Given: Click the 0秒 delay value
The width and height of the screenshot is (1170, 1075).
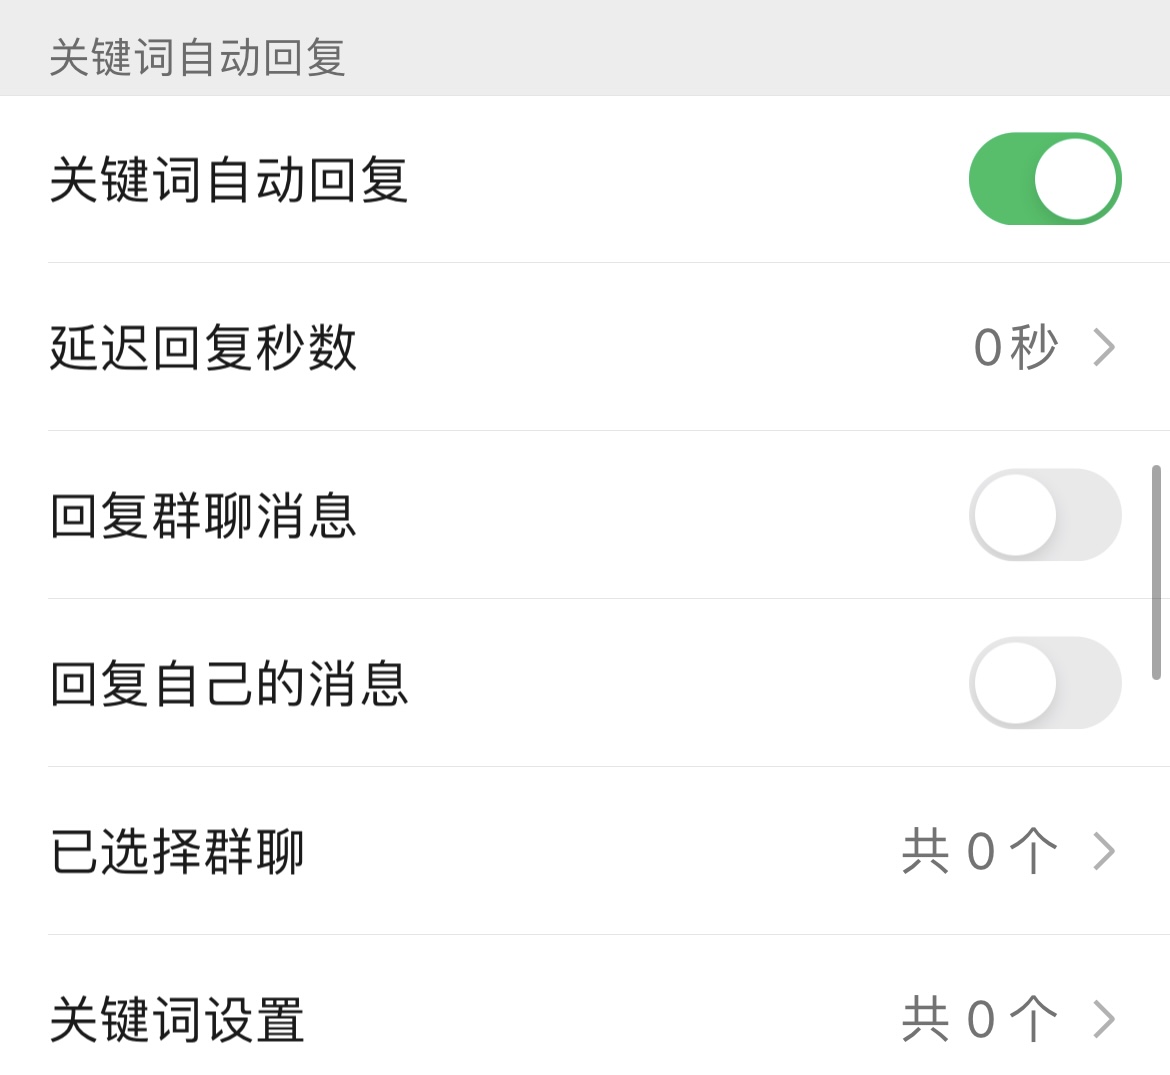Looking at the screenshot, I should pyautogui.click(x=1015, y=348).
